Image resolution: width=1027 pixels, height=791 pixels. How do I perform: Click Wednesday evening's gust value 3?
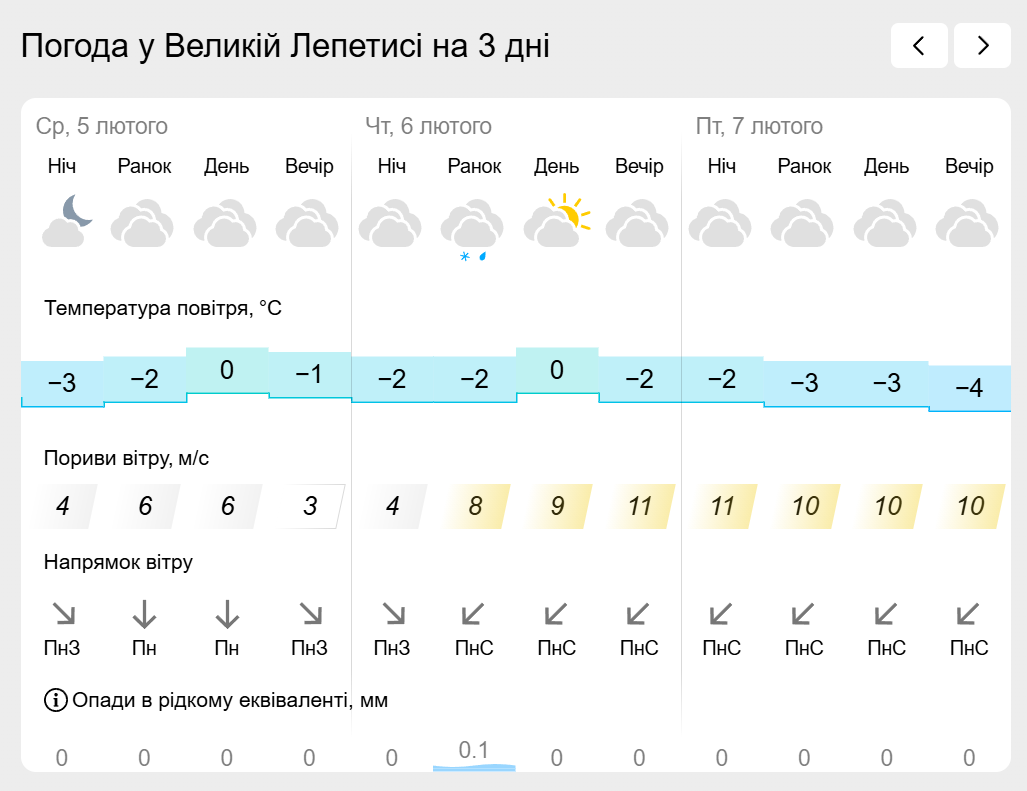pyautogui.click(x=310, y=506)
